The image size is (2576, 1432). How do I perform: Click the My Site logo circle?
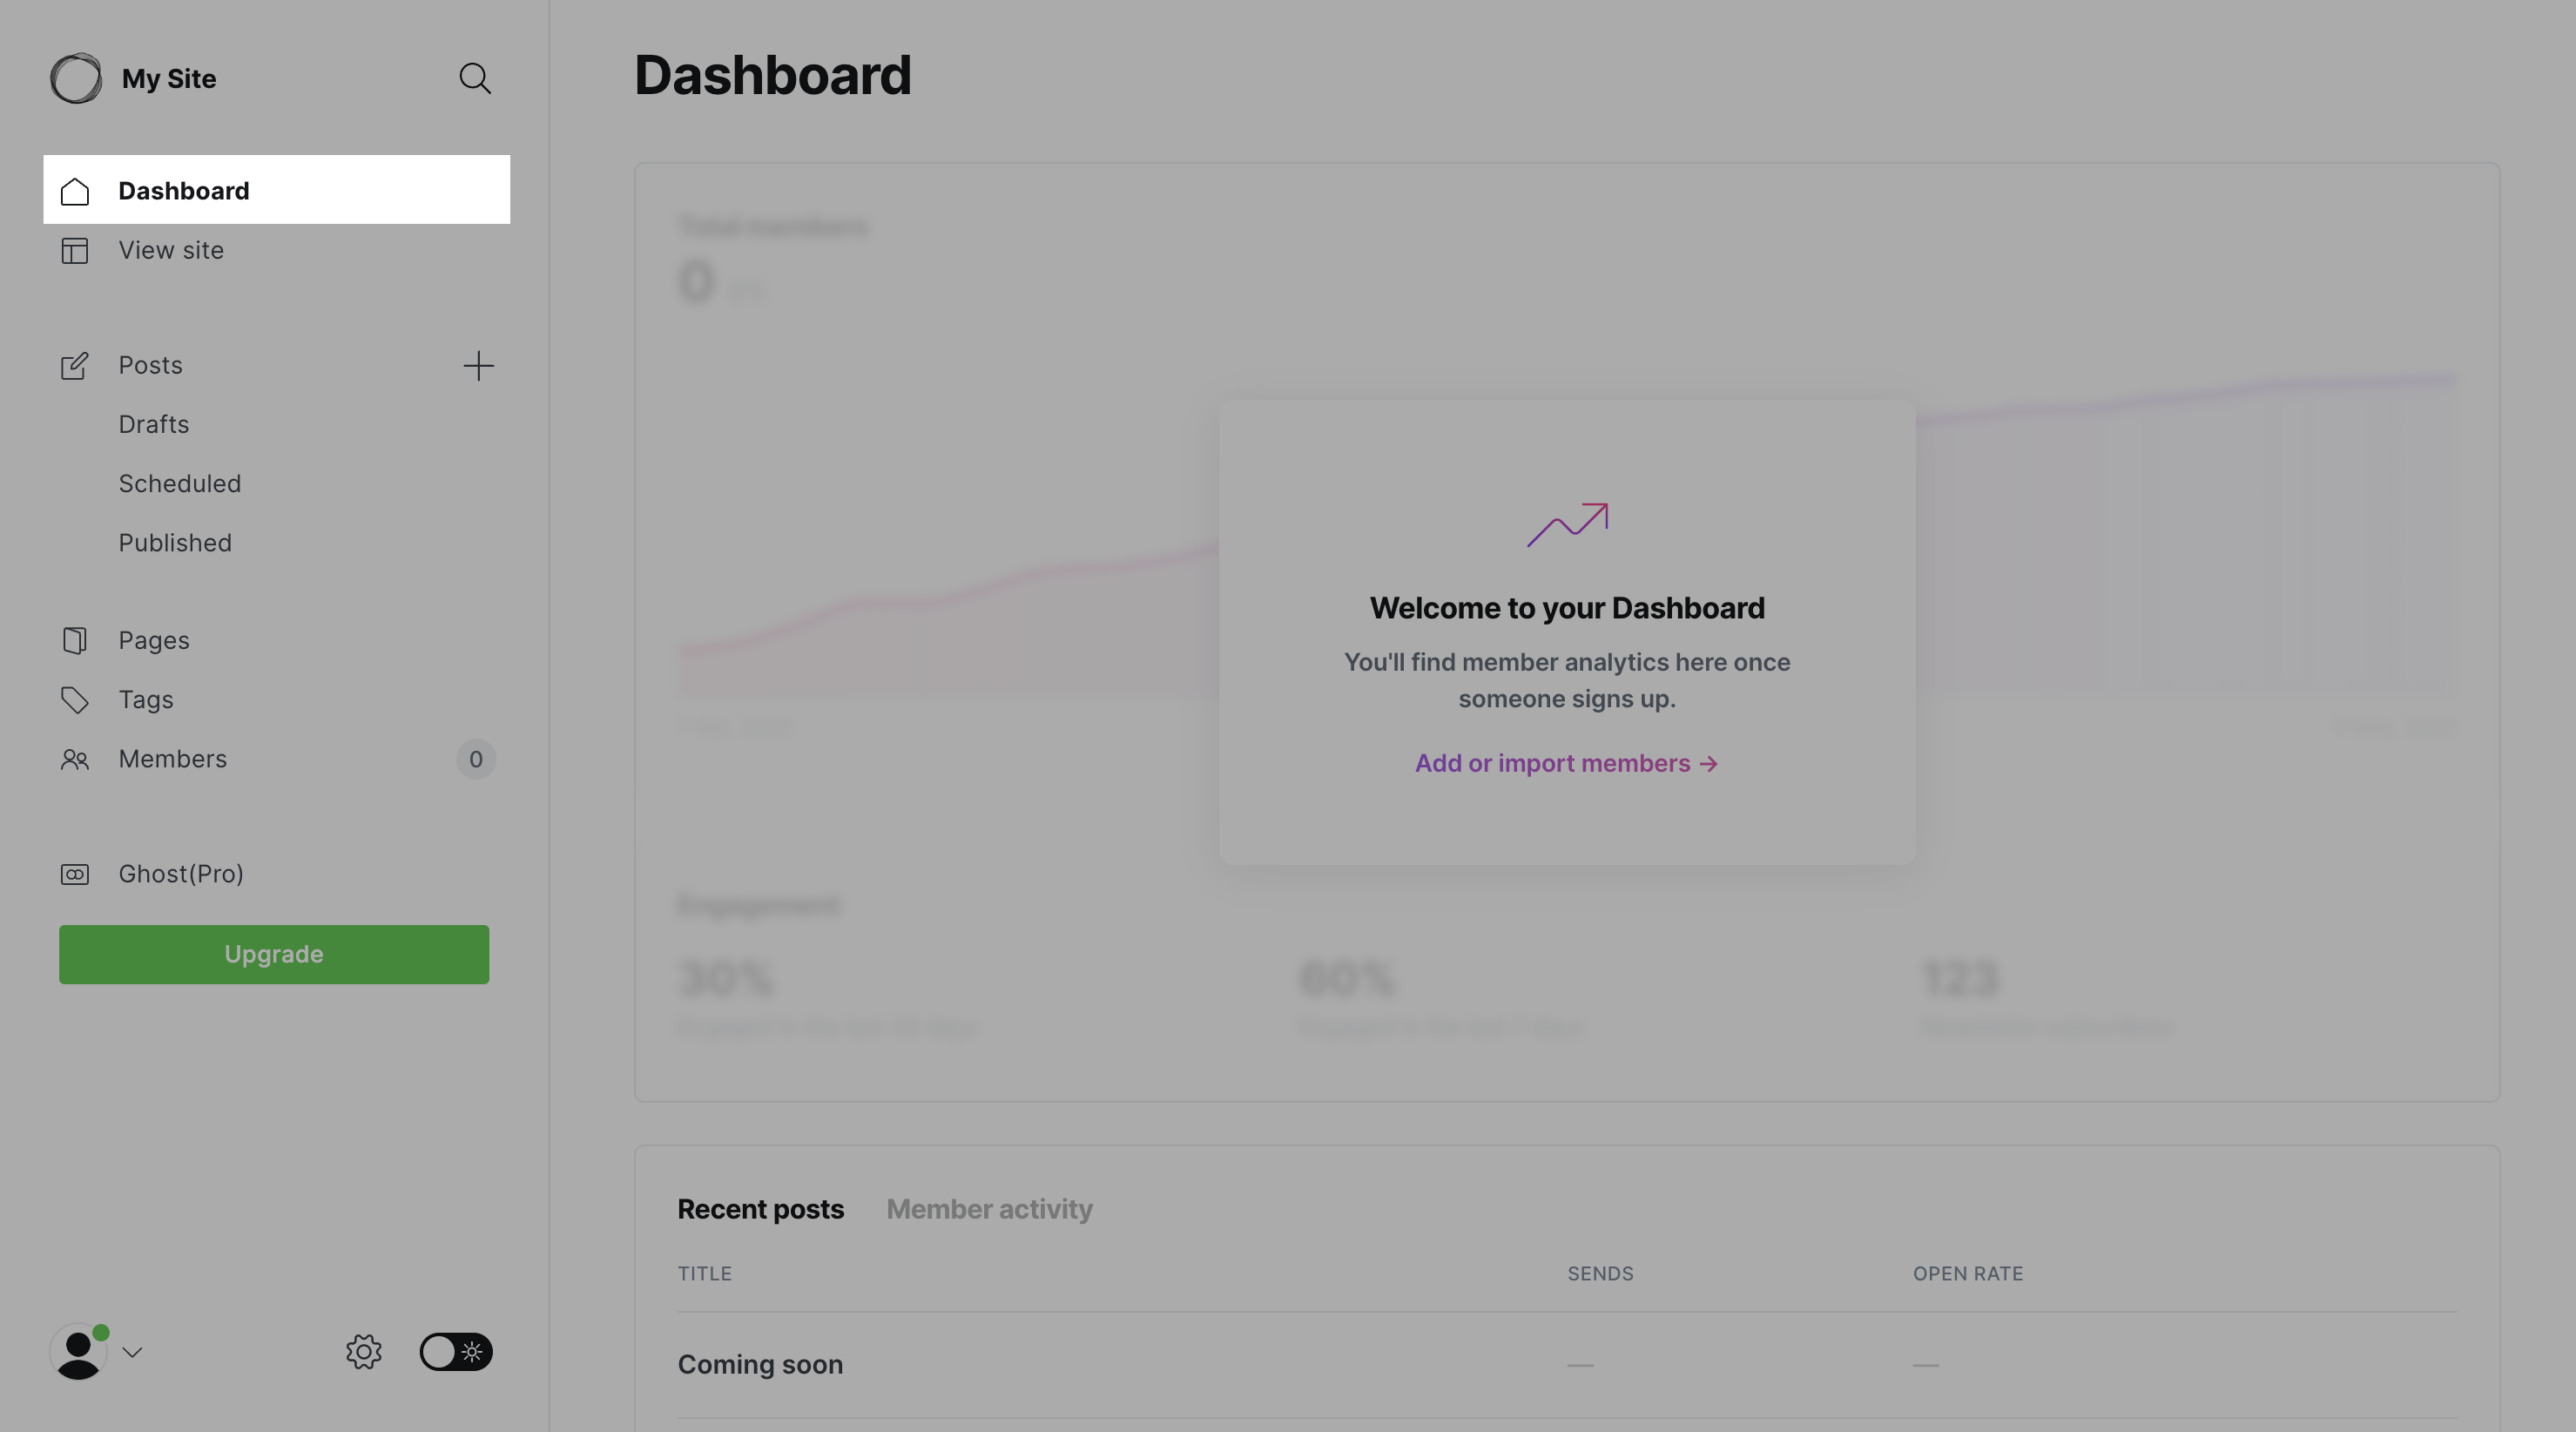coord(76,78)
